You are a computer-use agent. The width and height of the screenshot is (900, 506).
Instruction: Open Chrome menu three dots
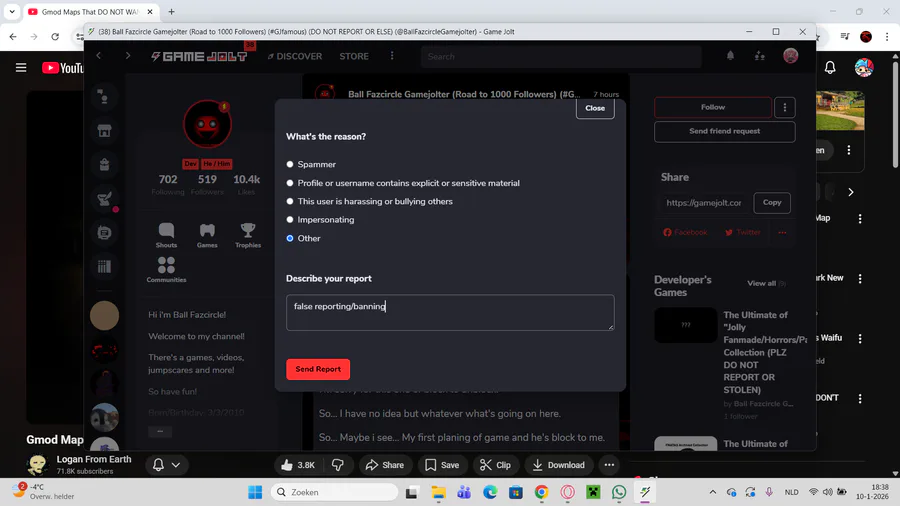coord(887,37)
